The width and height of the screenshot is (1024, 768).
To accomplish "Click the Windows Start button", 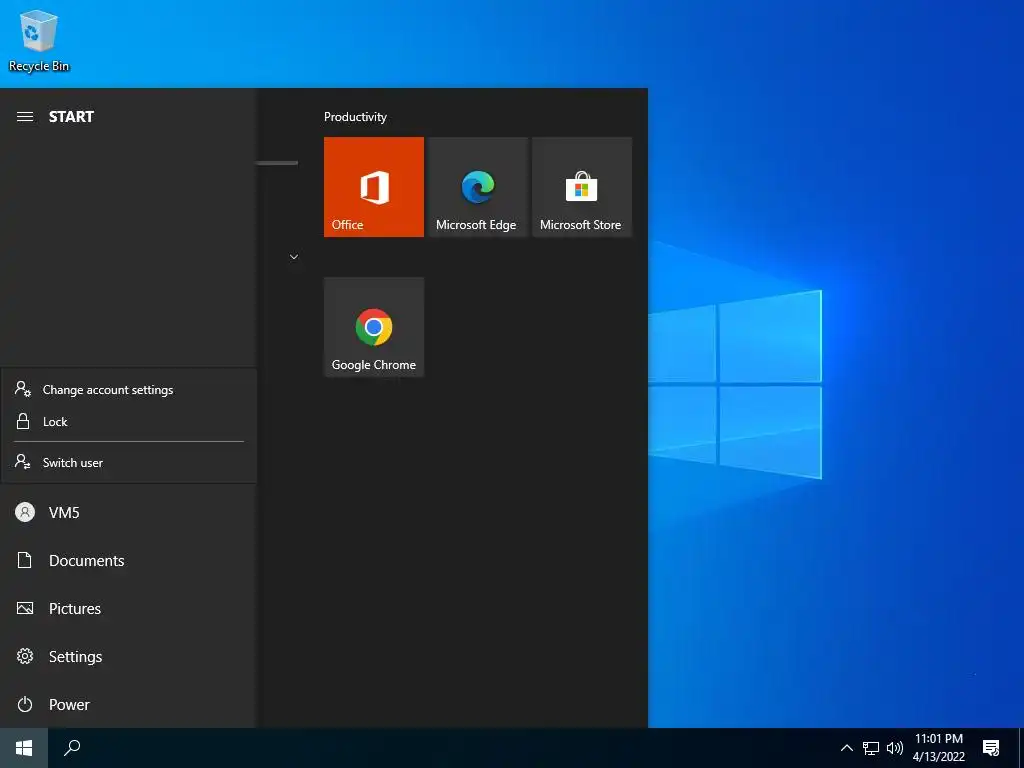I will coord(24,748).
